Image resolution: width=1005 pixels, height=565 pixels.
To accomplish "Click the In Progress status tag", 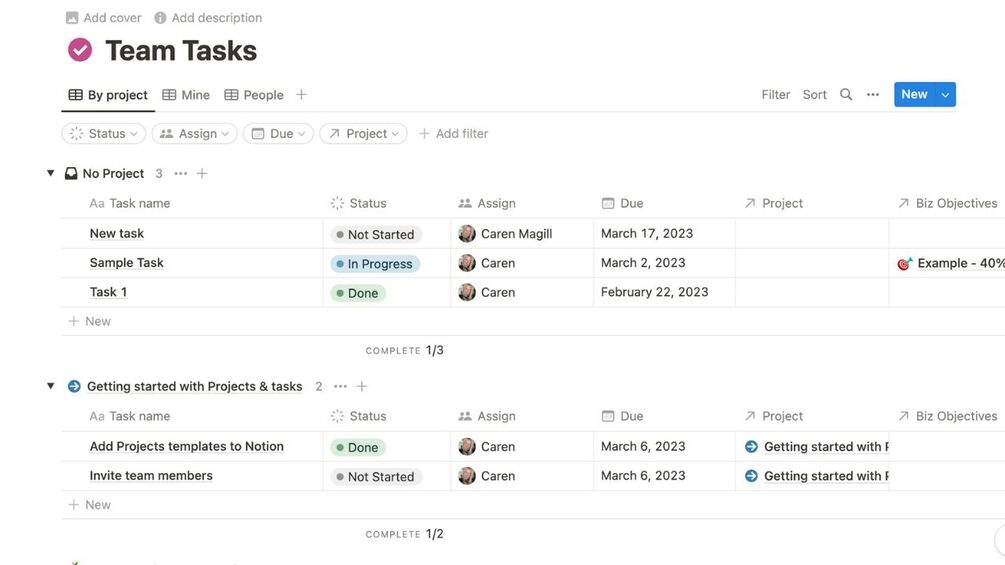I will (x=375, y=264).
